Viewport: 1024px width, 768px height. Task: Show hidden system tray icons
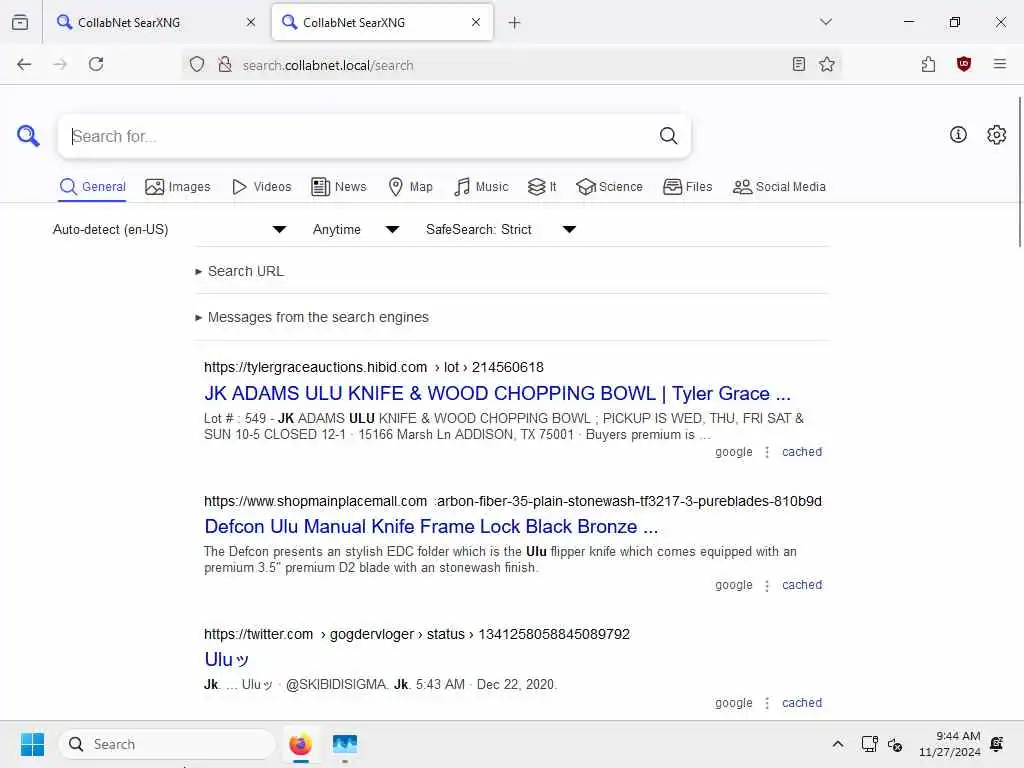tap(838, 744)
